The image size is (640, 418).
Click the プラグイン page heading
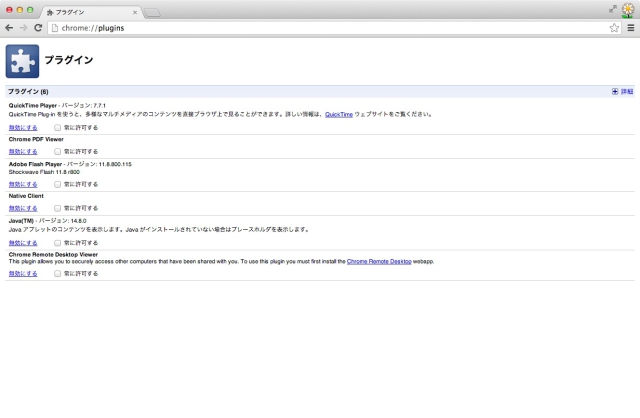click(69, 60)
